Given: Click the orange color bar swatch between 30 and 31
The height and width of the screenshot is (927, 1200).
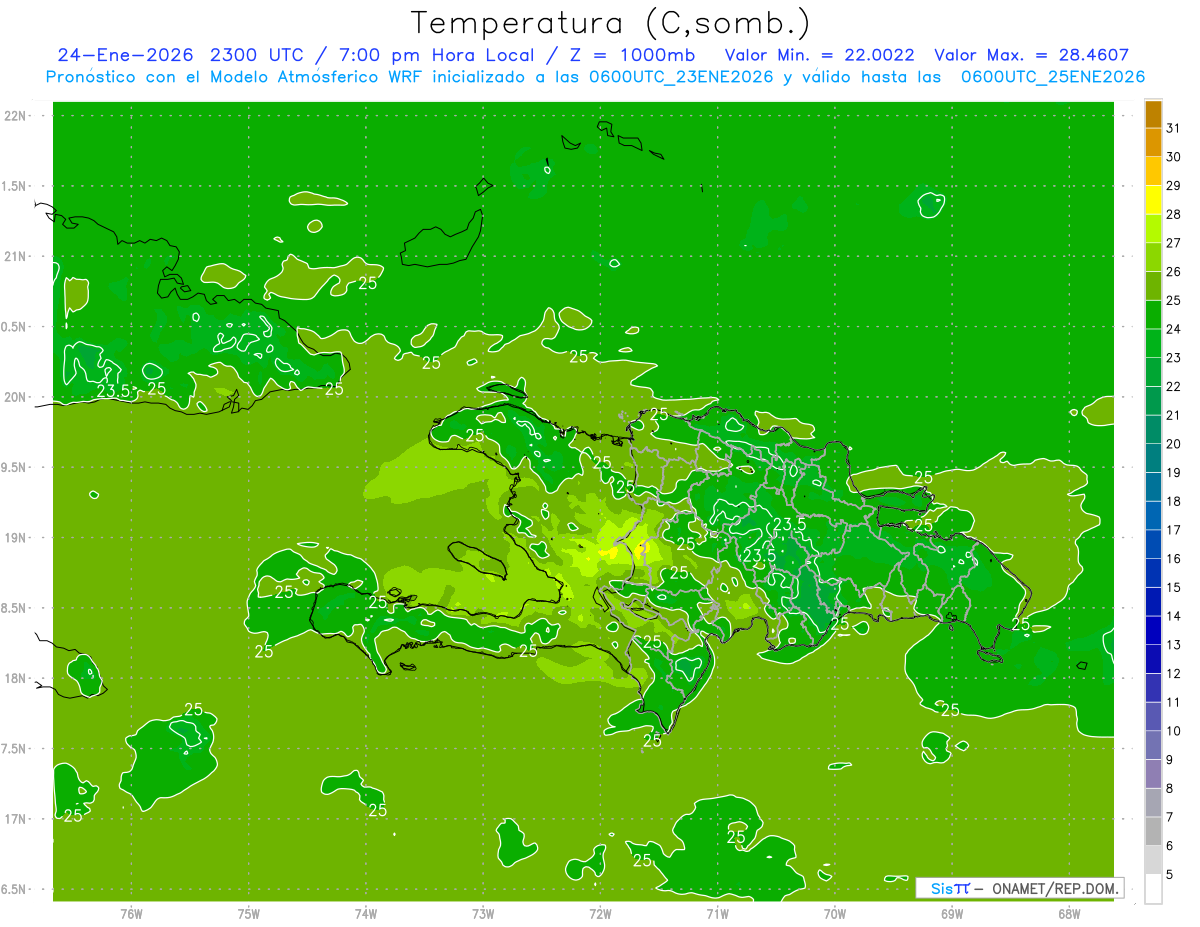Looking at the screenshot, I should [x=1153, y=143].
